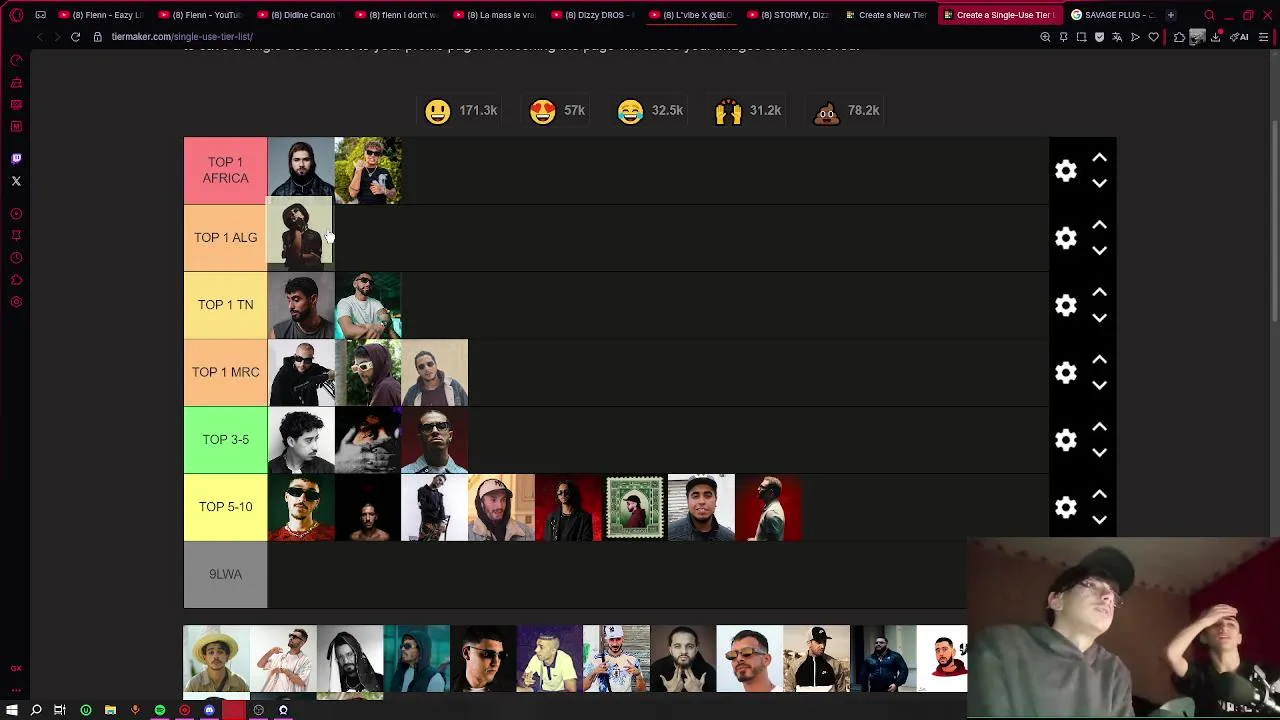
Task: Reload the page with refresh button
Action: coord(75,37)
